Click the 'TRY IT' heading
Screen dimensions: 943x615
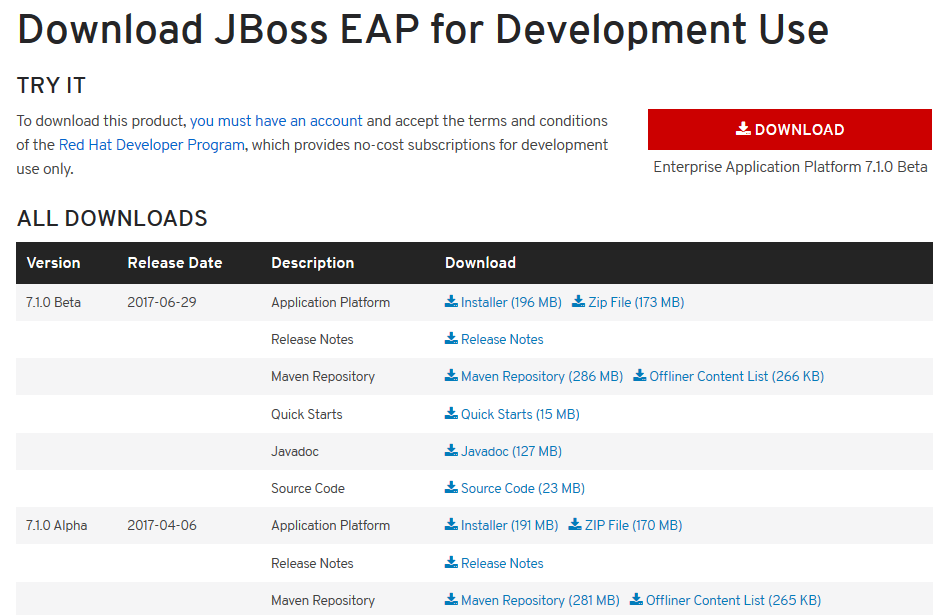point(51,85)
